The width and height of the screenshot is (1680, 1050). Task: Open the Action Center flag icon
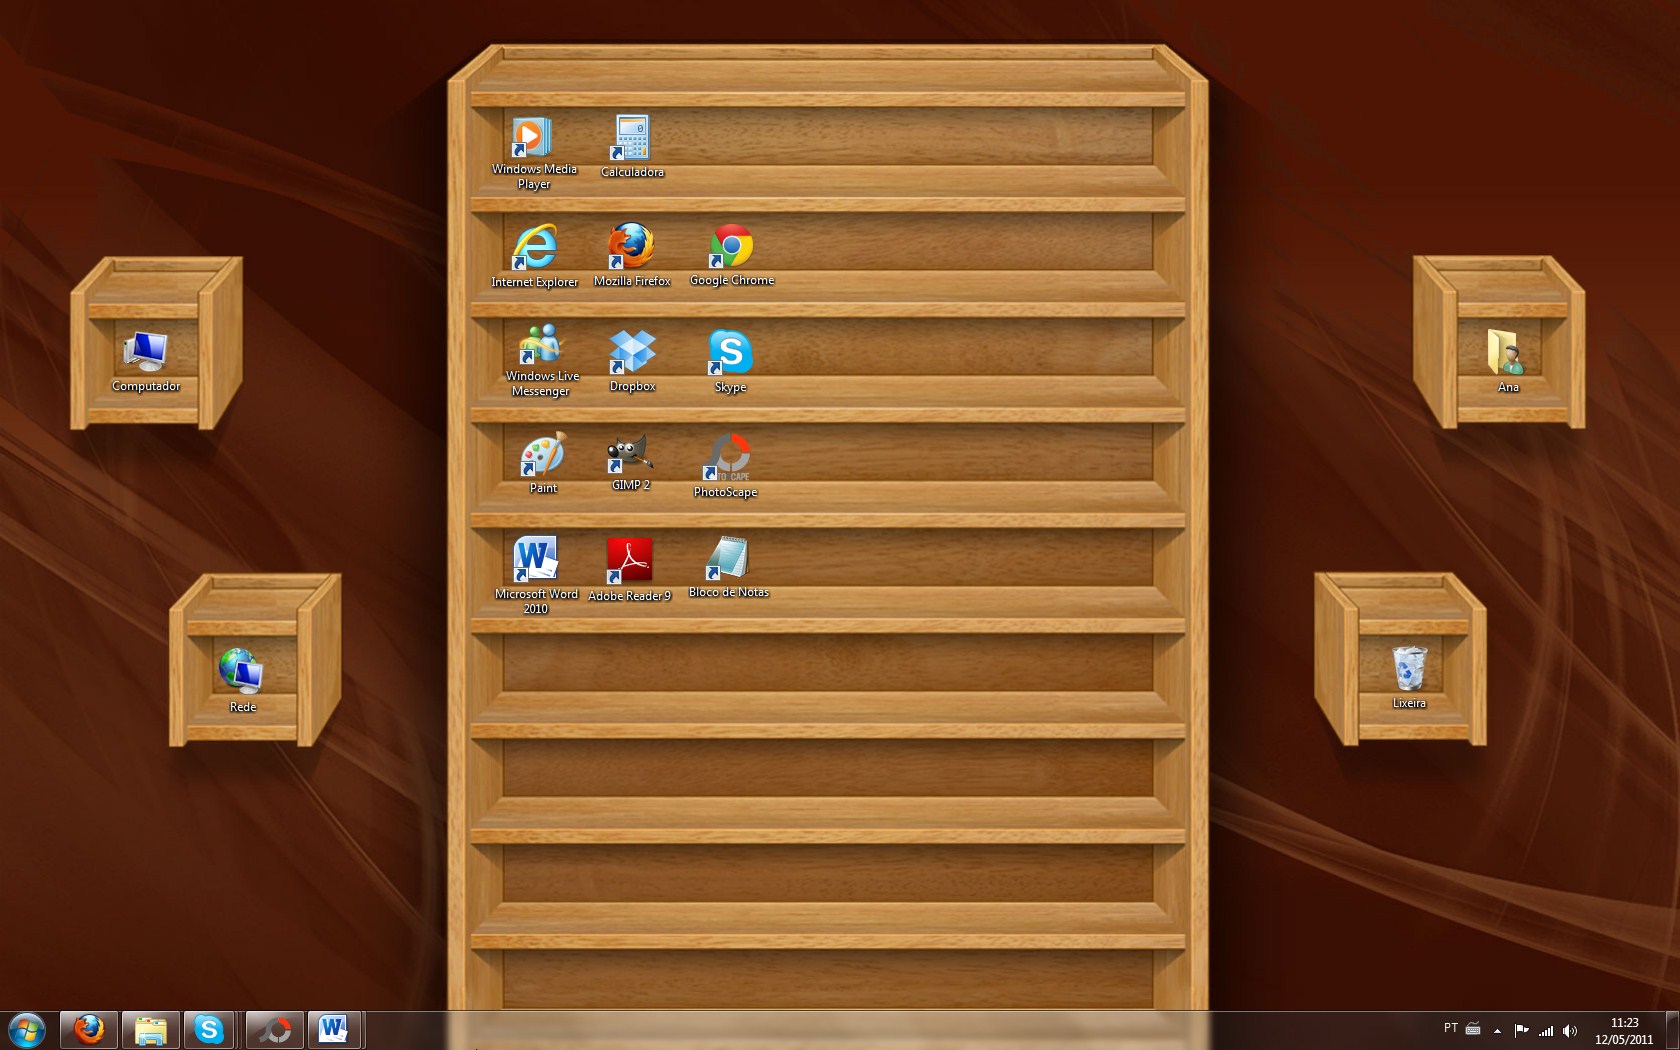[1521, 1030]
